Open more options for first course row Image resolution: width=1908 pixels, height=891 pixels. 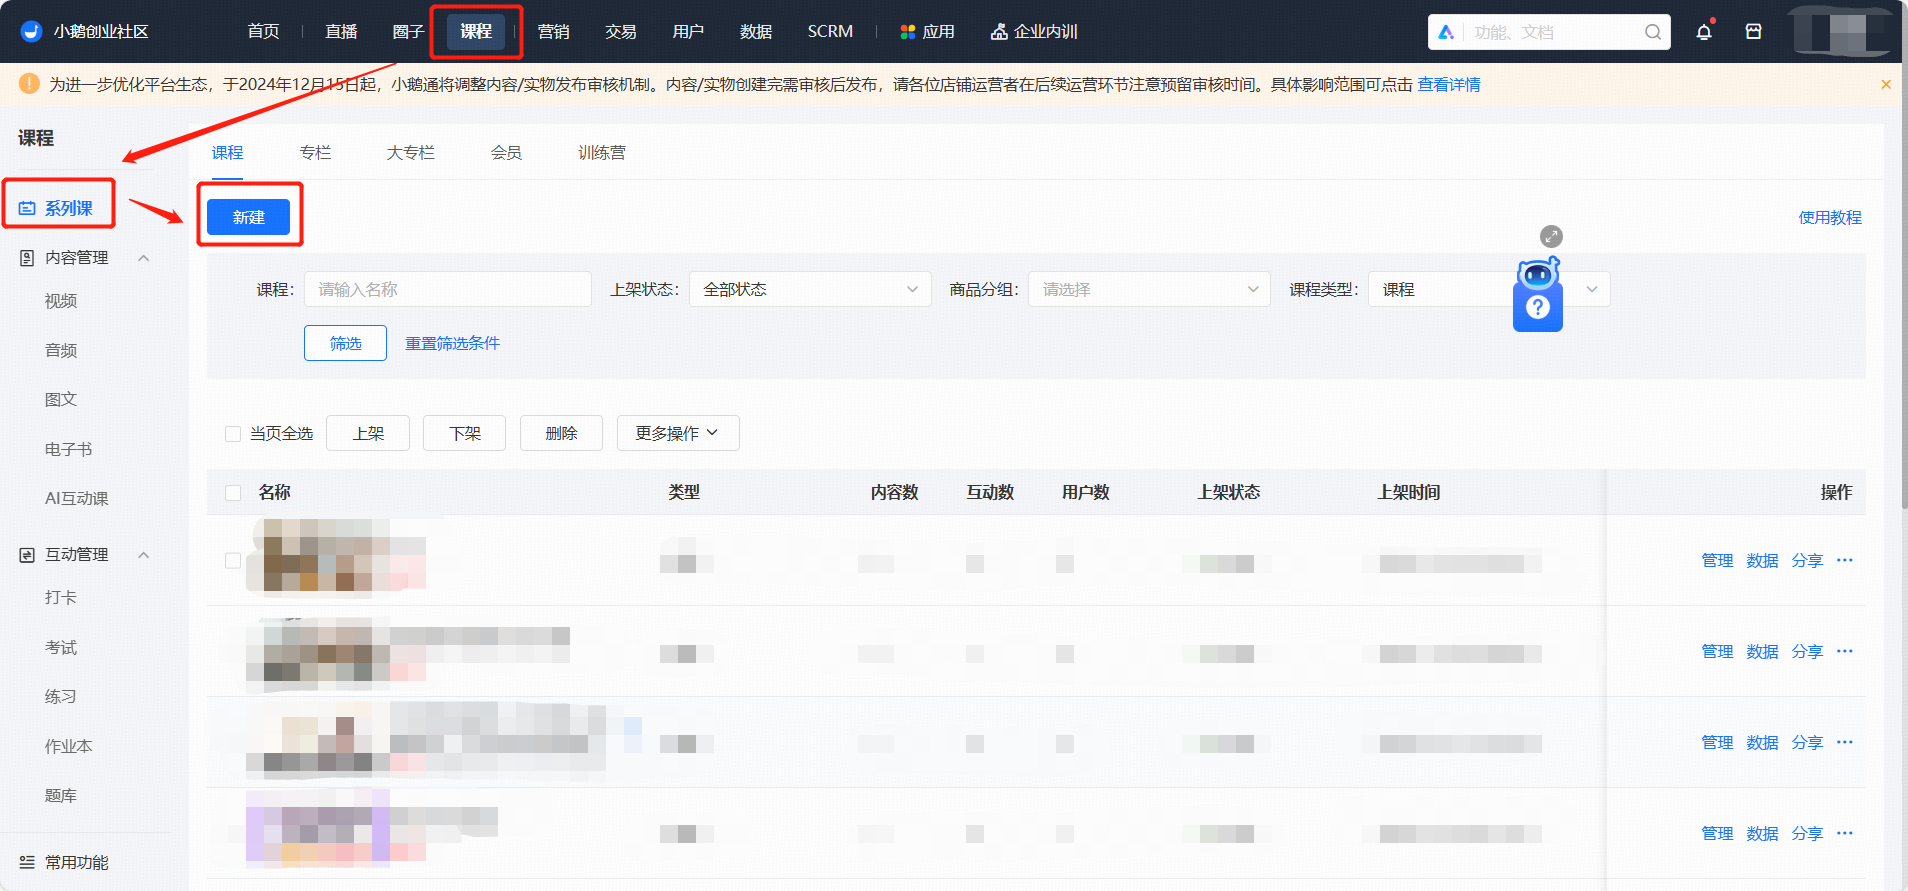[x=1845, y=560]
